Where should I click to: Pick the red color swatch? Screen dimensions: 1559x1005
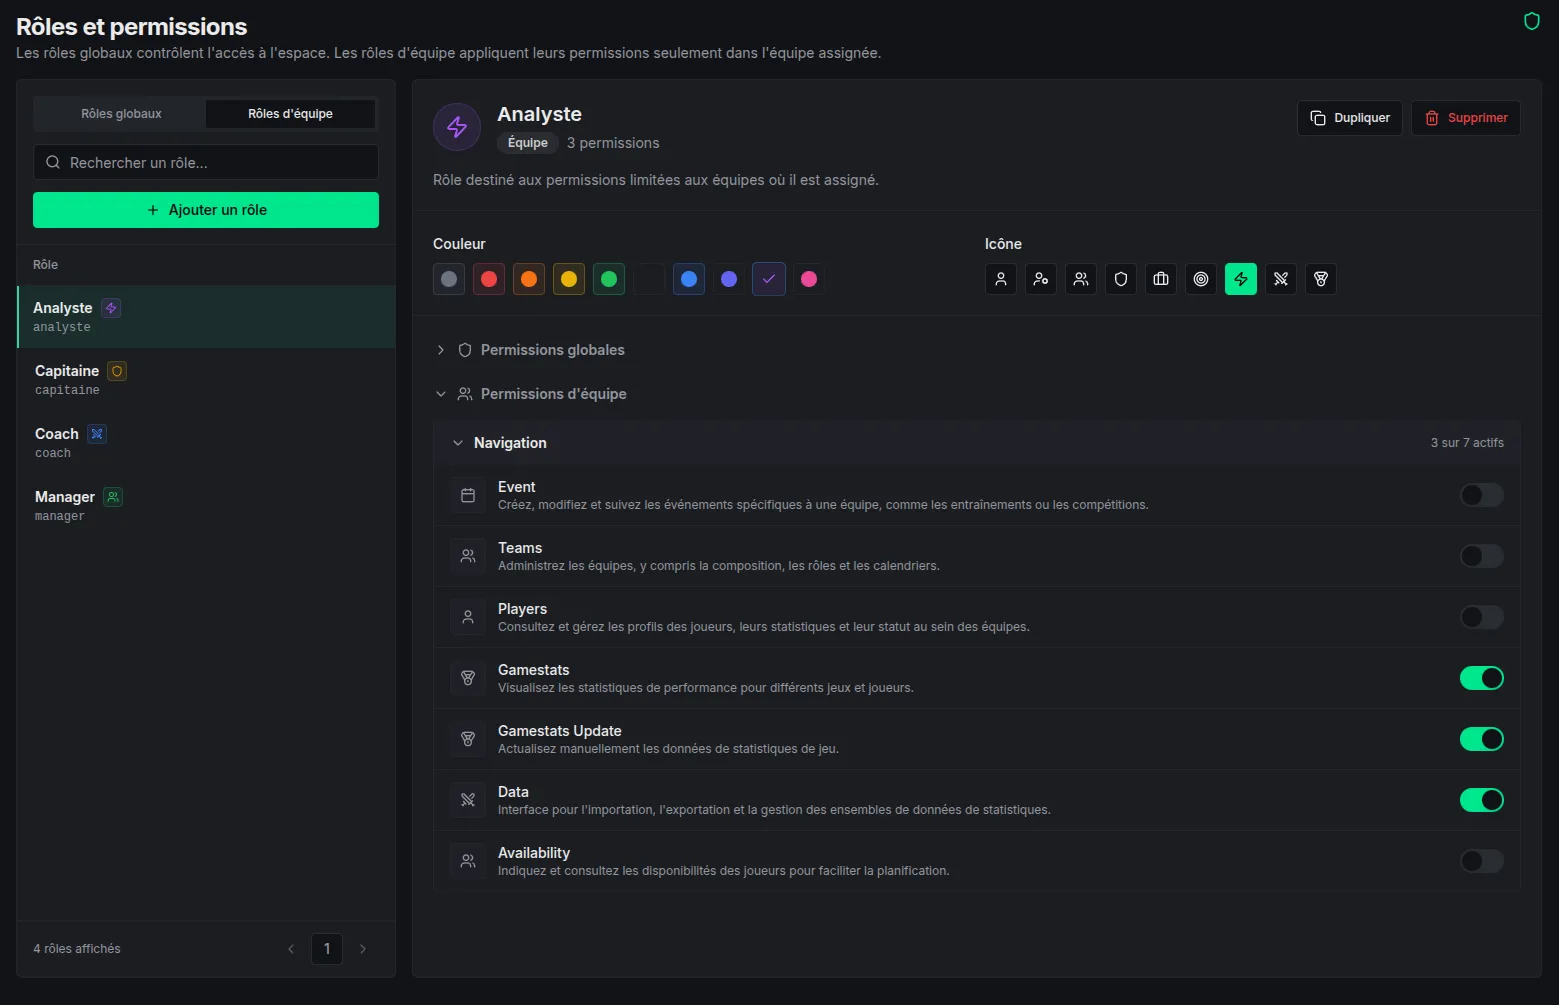point(489,279)
